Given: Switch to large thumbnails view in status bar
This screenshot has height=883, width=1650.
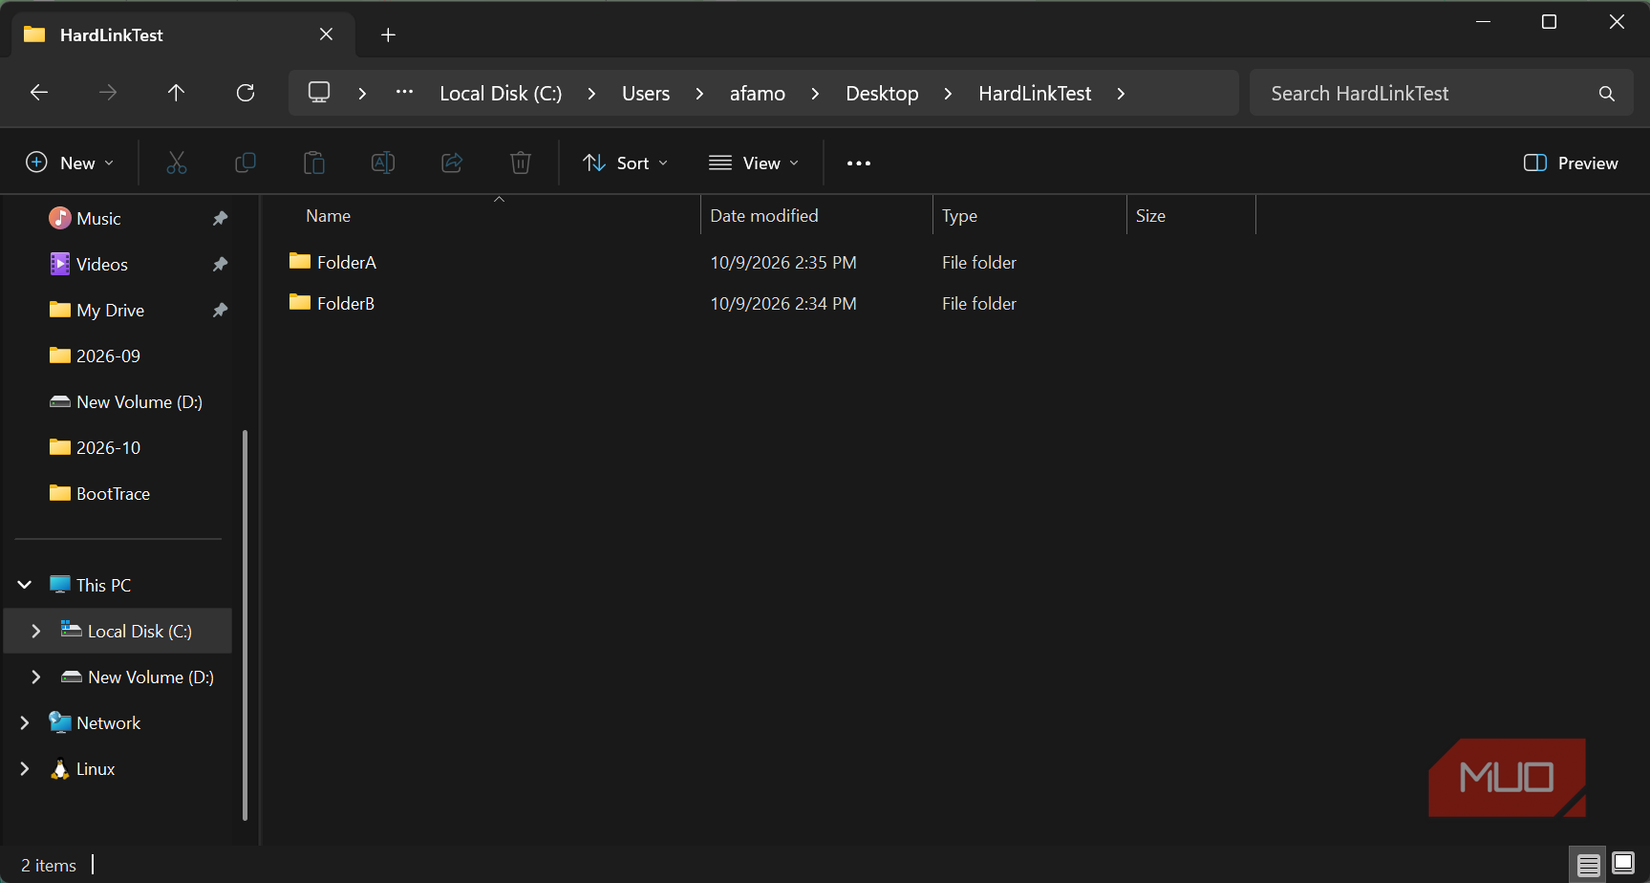Looking at the screenshot, I should tap(1624, 863).
